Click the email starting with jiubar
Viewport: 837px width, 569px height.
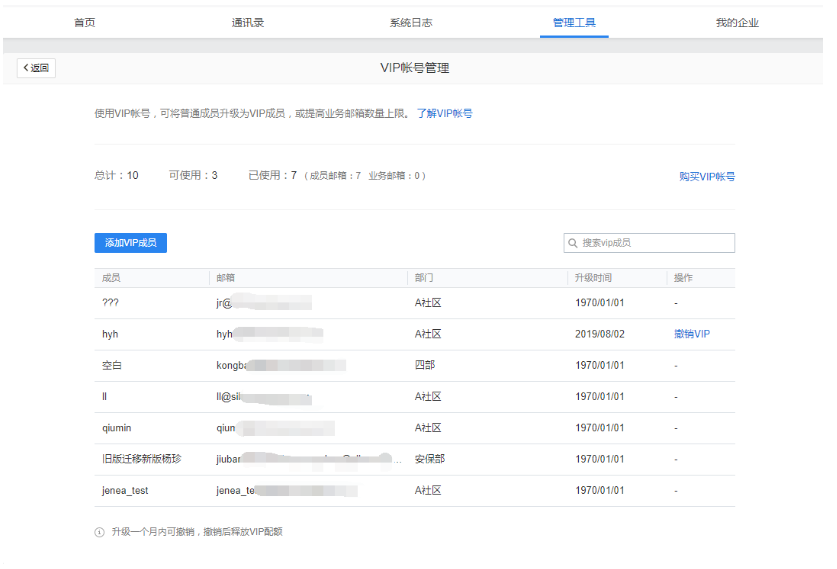[309, 459]
